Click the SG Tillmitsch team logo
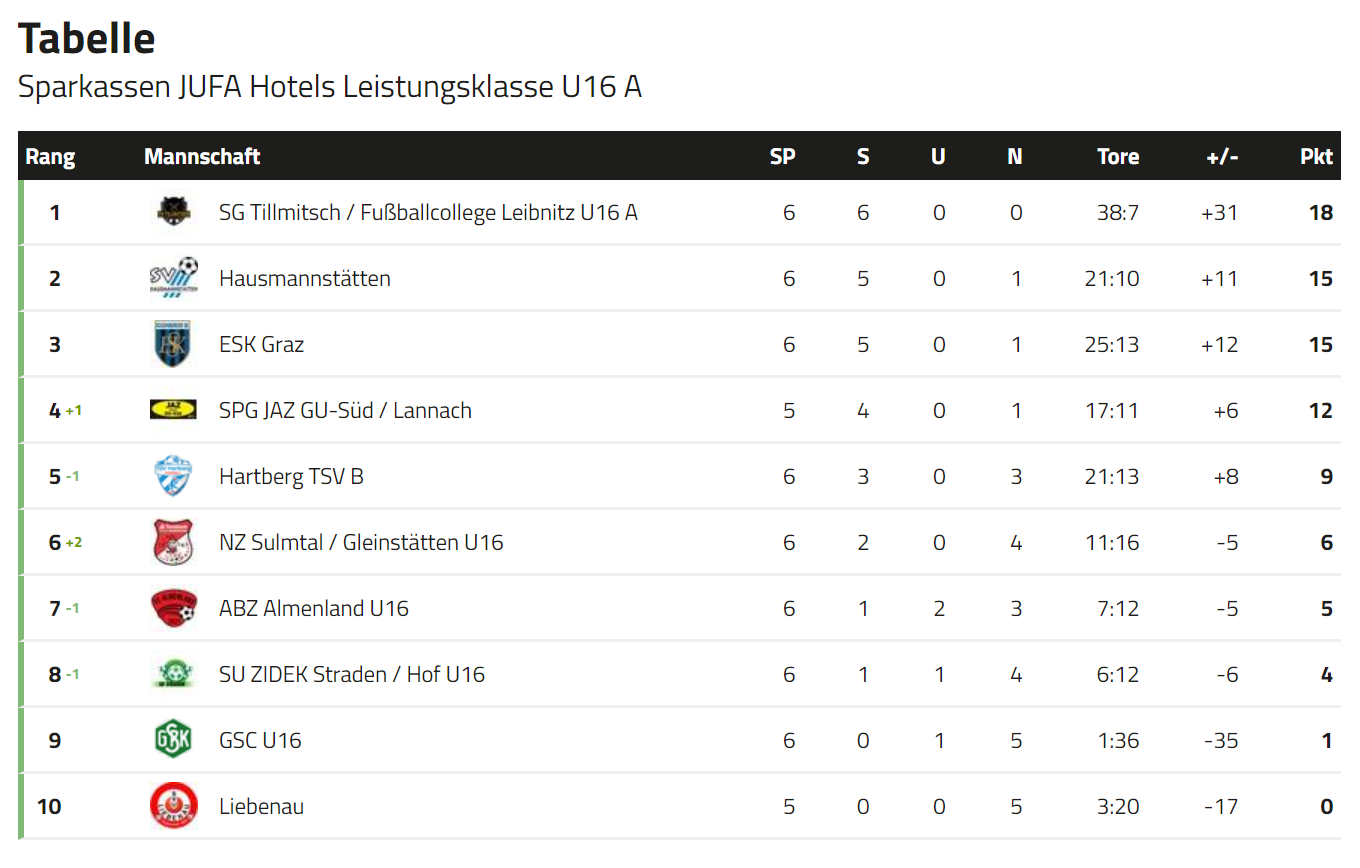This screenshot has height=868, width=1360. coord(173,212)
